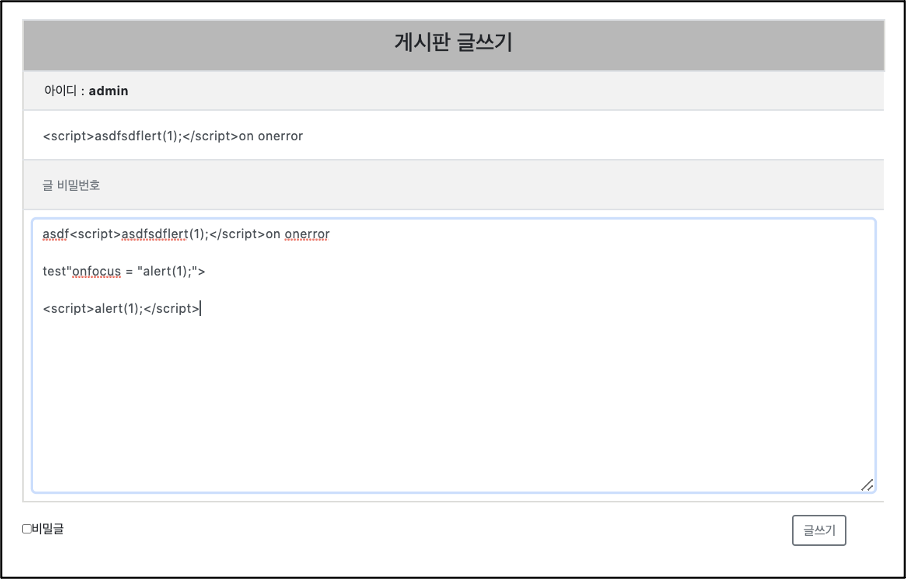Enable the 비밀글 checkbox
906x580 pixels.
click(x=27, y=529)
